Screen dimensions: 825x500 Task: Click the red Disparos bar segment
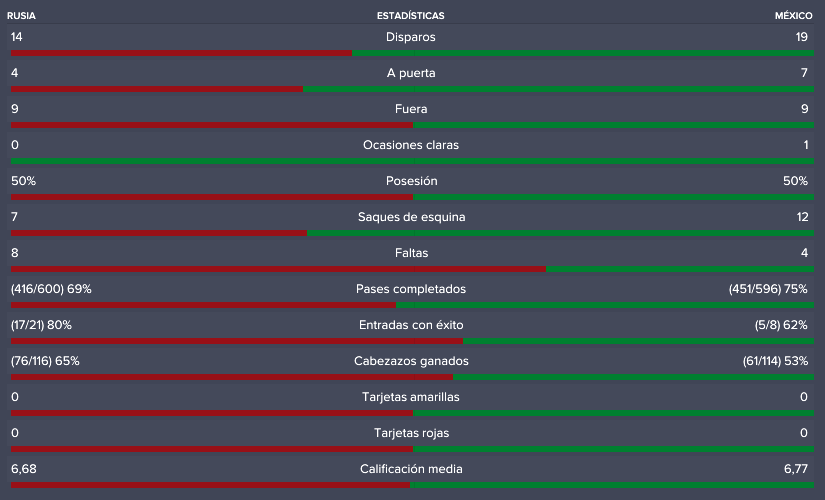(x=181, y=53)
